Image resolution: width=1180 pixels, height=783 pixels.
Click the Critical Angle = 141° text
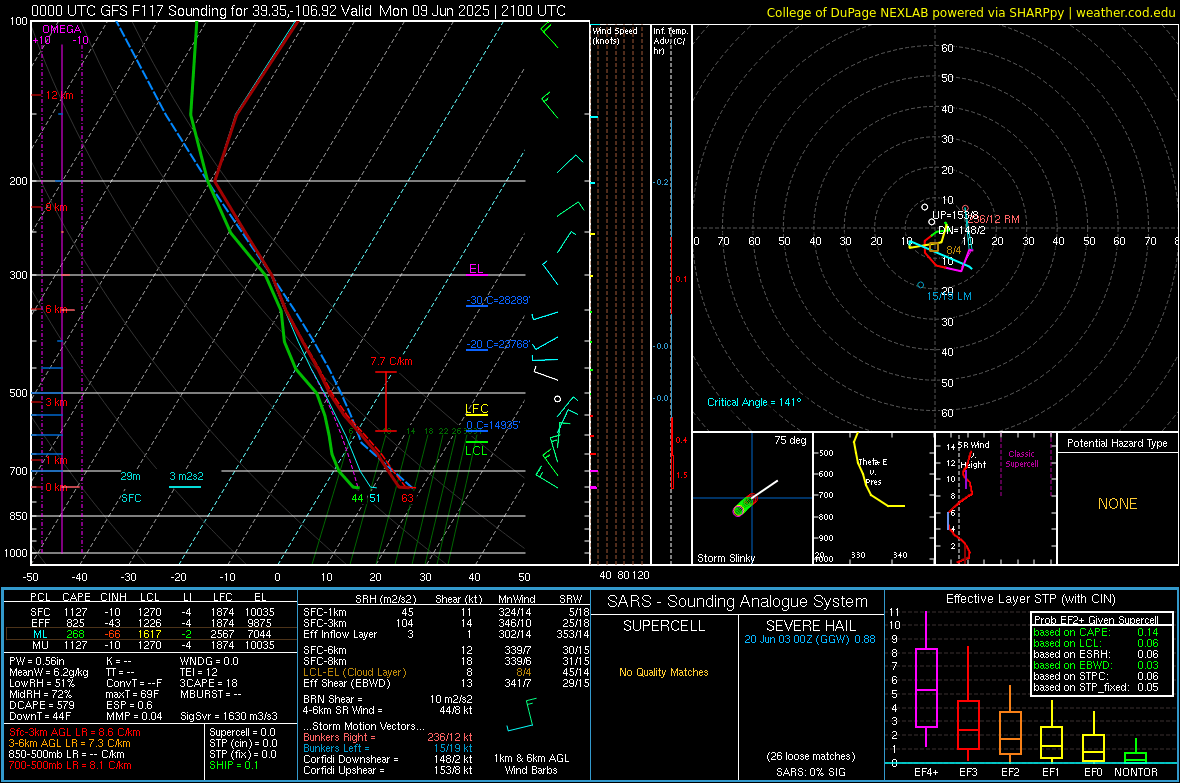click(x=754, y=402)
